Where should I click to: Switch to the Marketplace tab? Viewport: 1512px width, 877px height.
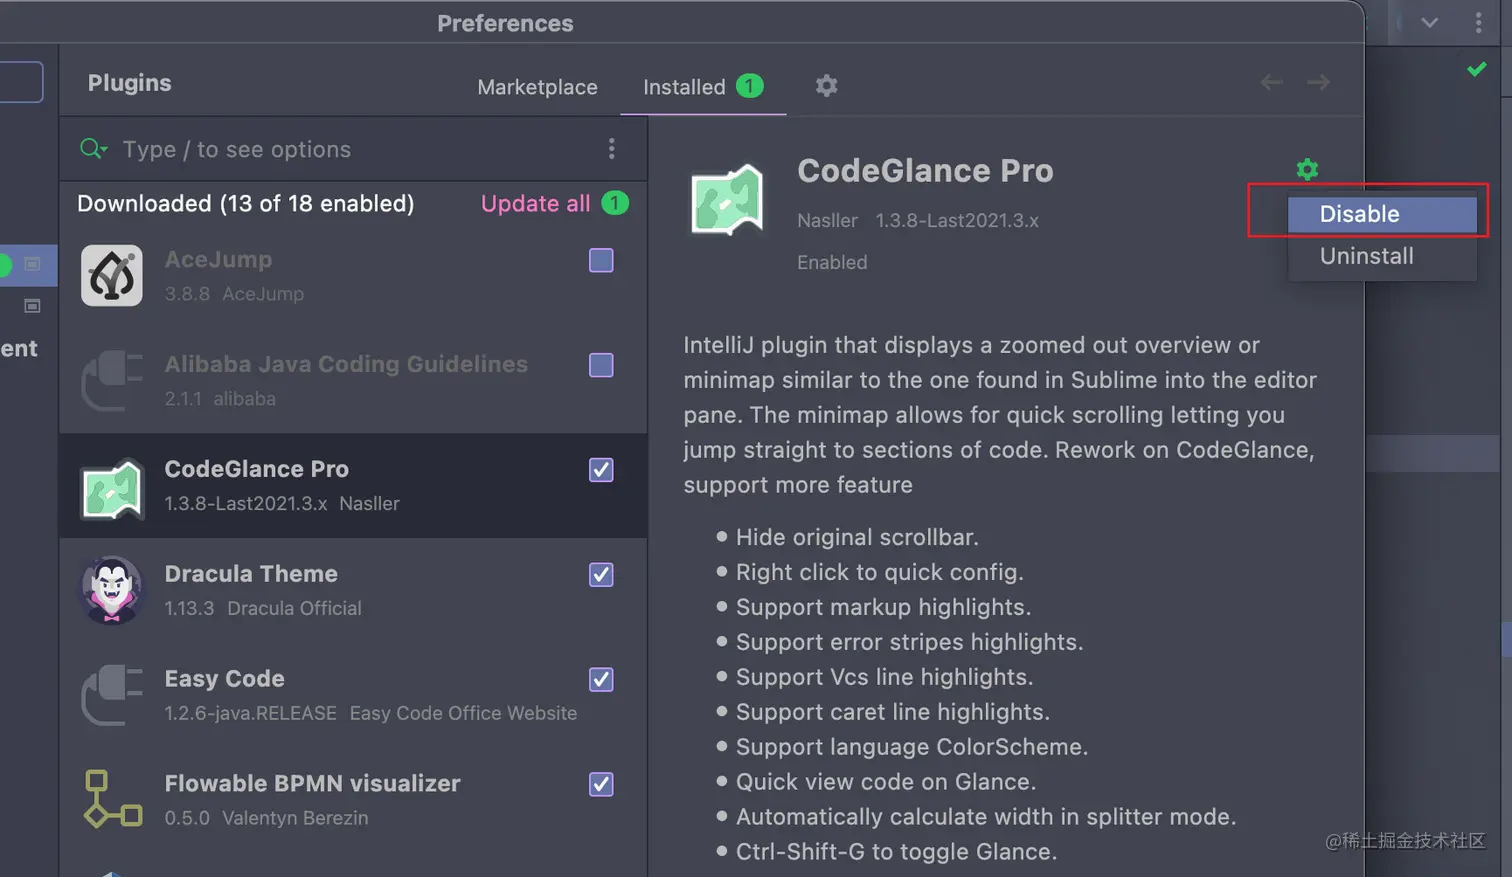[x=537, y=87]
